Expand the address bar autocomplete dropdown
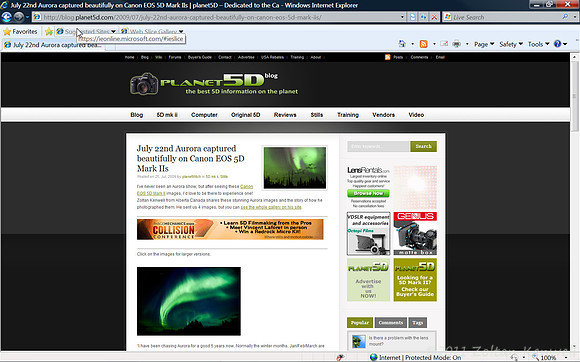Viewport: 580px width, 362px height. [x=402, y=17]
